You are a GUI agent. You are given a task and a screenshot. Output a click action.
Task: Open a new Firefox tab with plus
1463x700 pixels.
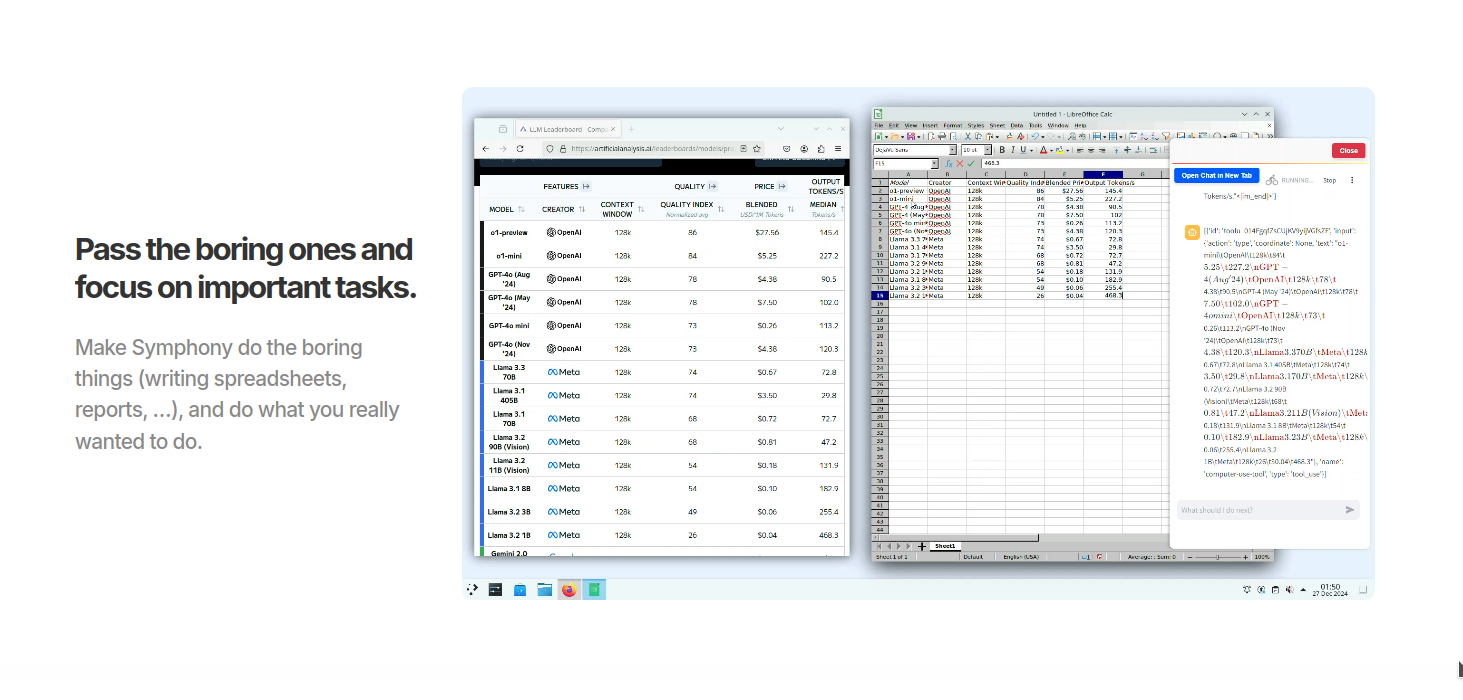(631, 129)
